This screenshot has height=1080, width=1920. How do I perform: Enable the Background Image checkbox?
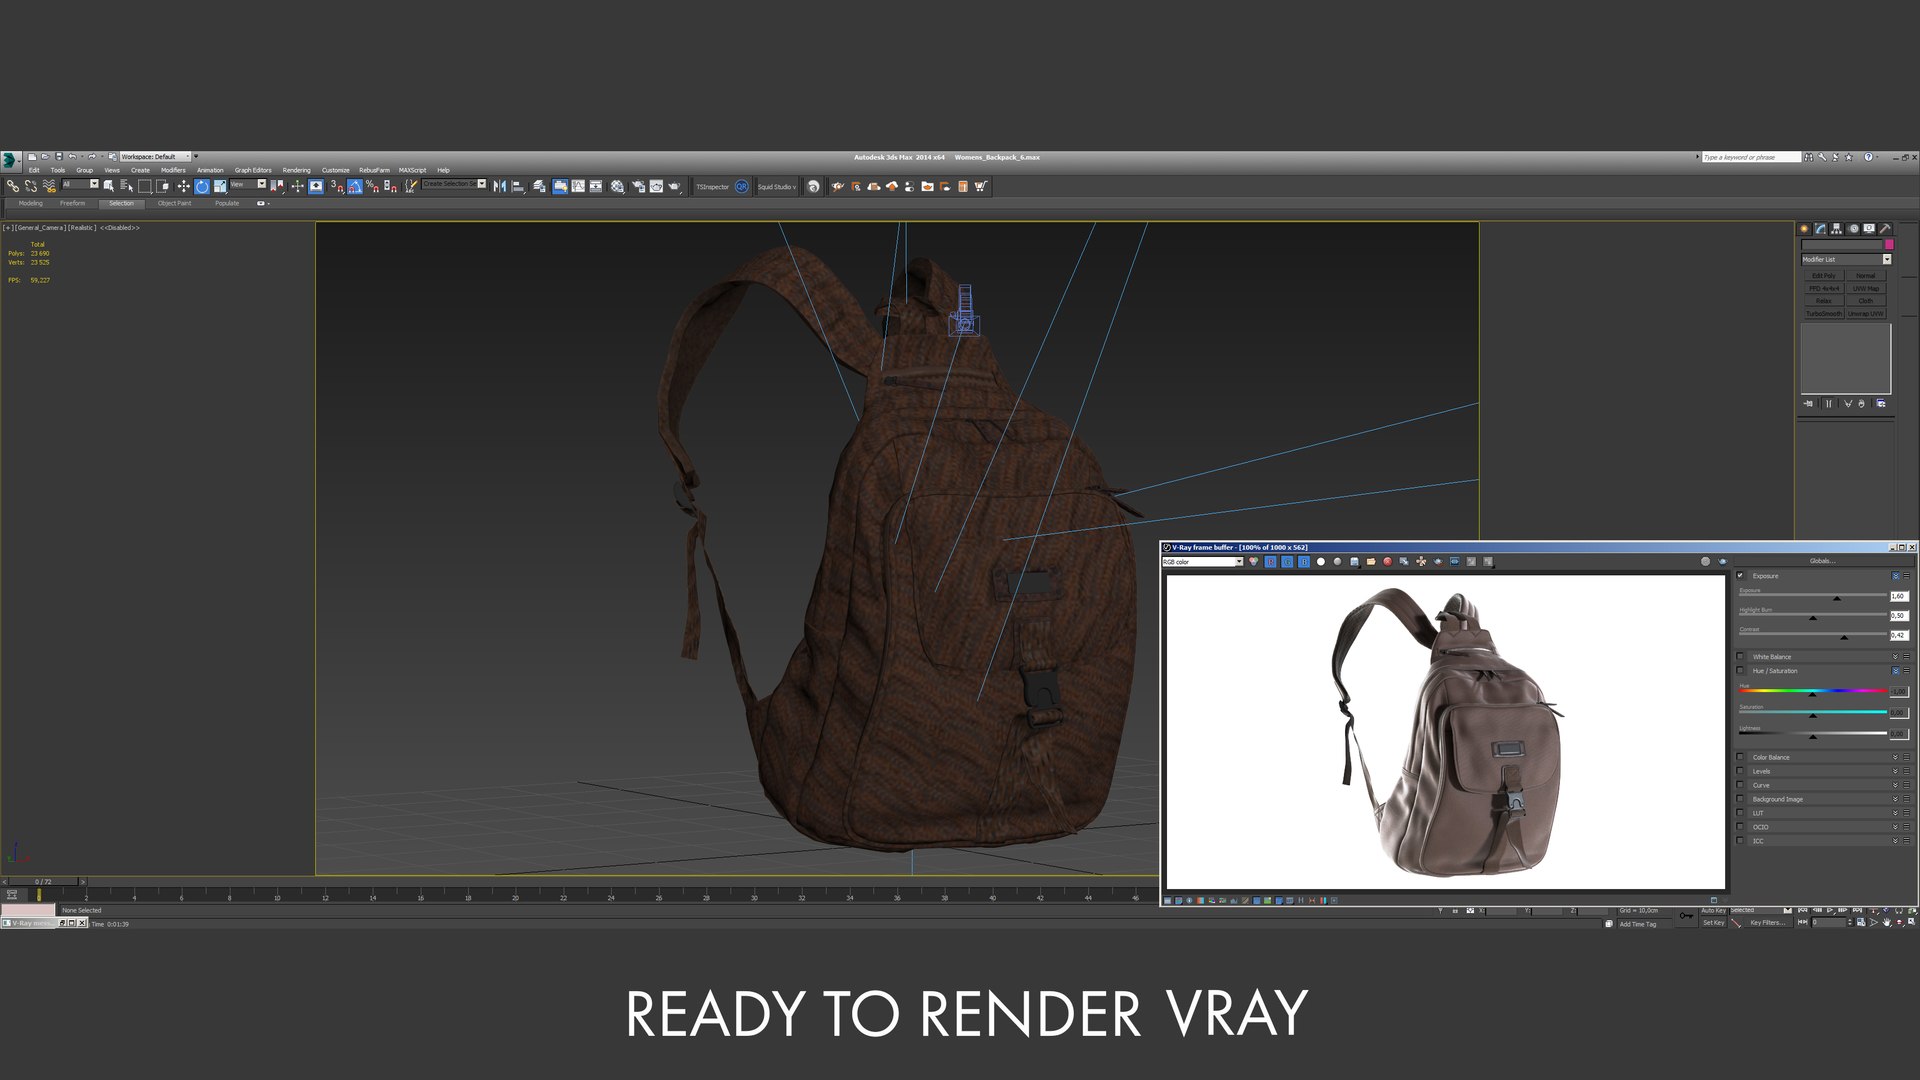tap(1740, 799)
